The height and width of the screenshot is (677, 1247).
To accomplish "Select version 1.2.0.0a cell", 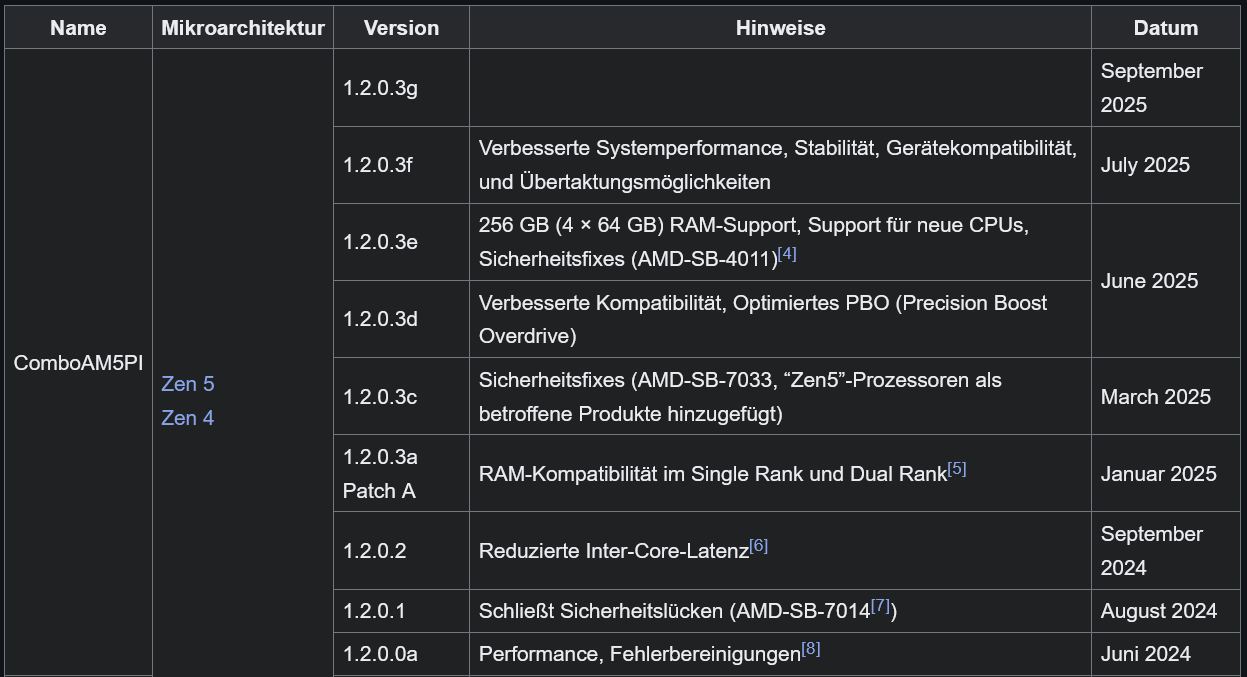I will 380,654.
